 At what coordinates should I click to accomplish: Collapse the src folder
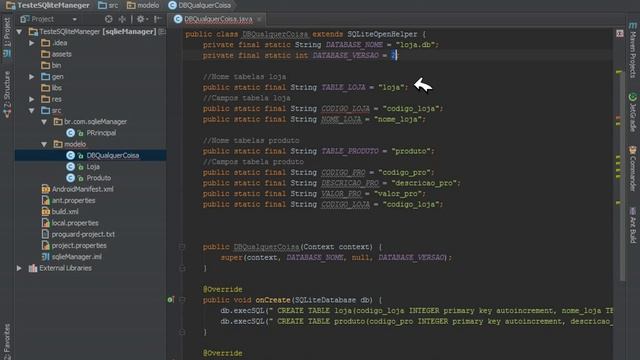(x=31, y=110)
